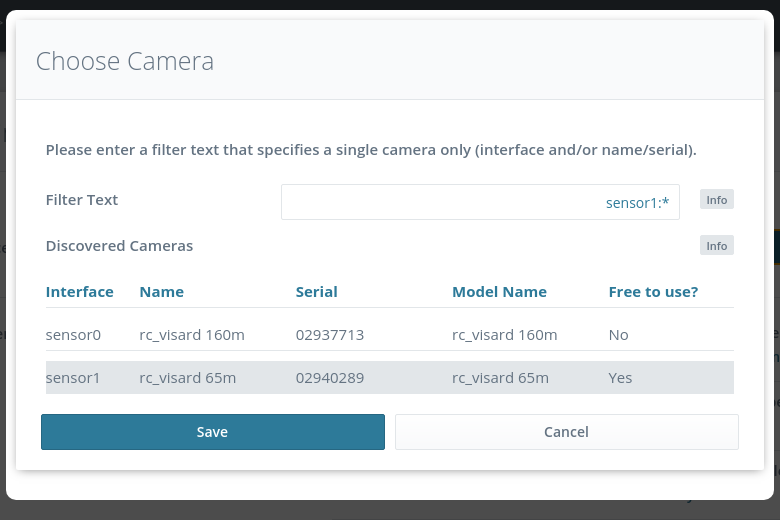Click the Filter Text input field

click(x=480, y=202)
